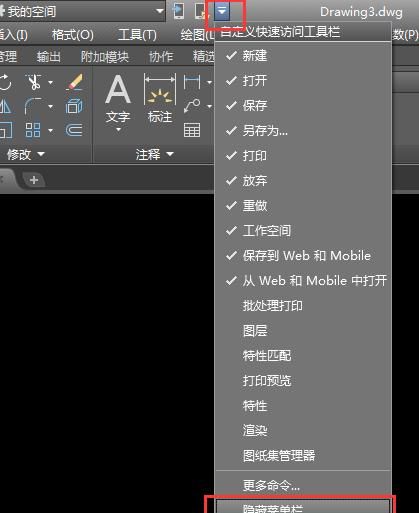
Task: Enable 批处理打印 in the toolbar list
Action: (303, 306)
